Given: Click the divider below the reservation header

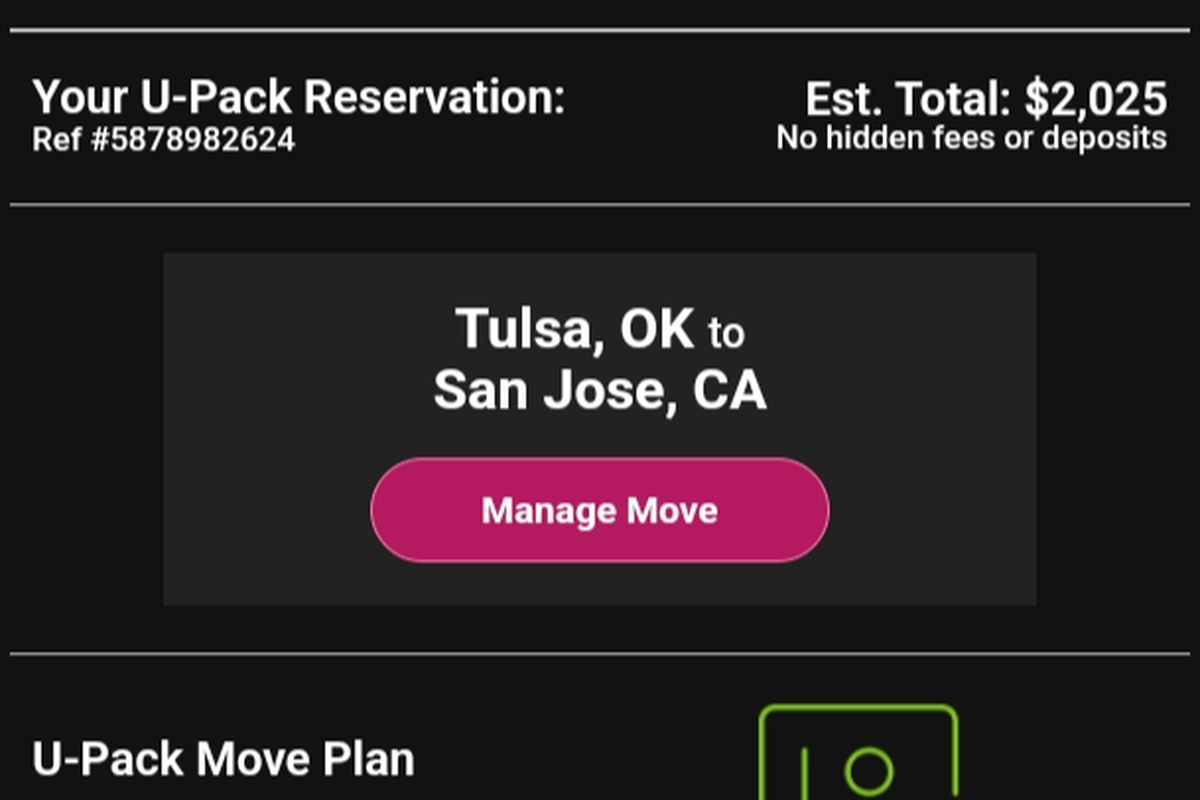Looking at the screenshot, I should 600,205.
